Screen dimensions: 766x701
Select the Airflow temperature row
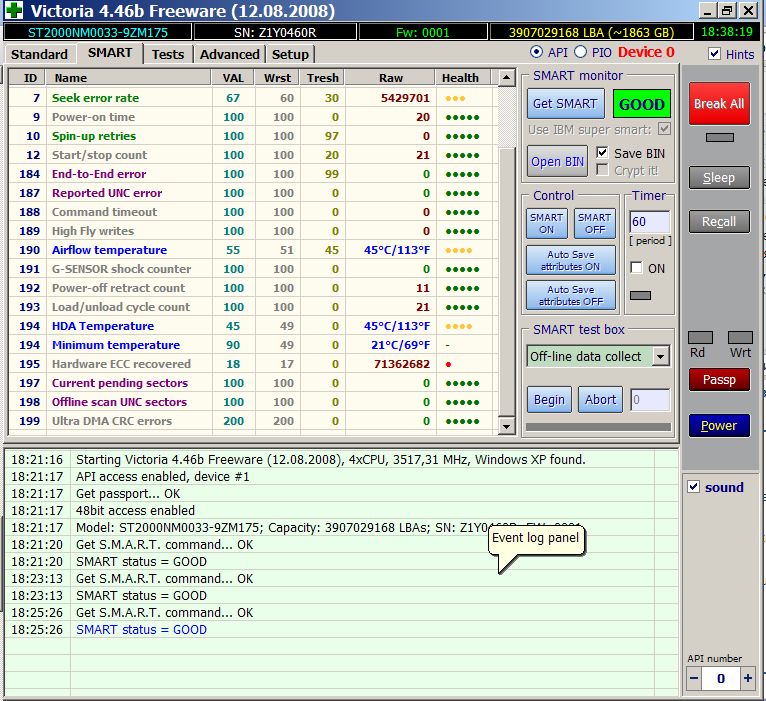point(253,250)
